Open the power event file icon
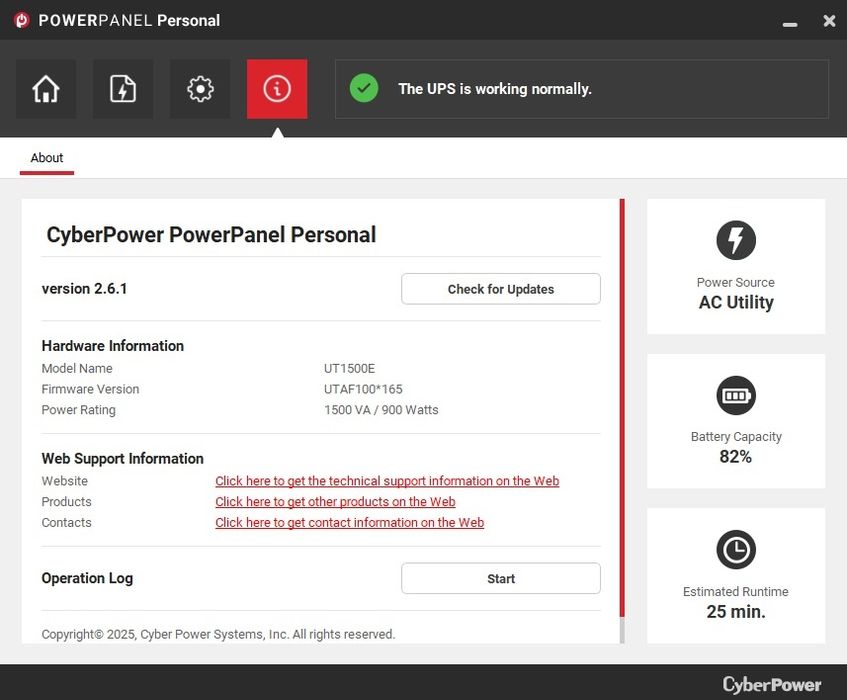 pyautogui.click(x=123, y=89)
